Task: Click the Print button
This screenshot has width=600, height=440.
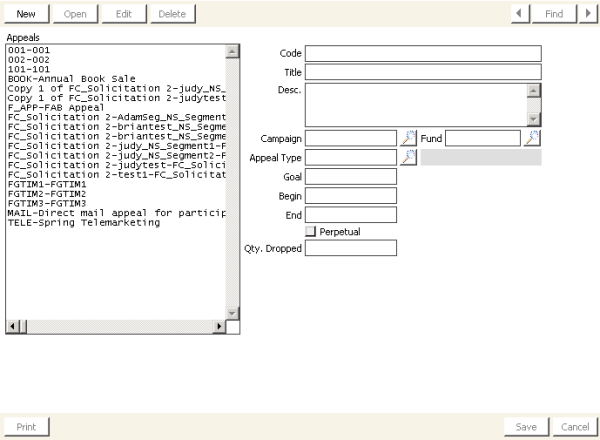Action: click(26, 427)
